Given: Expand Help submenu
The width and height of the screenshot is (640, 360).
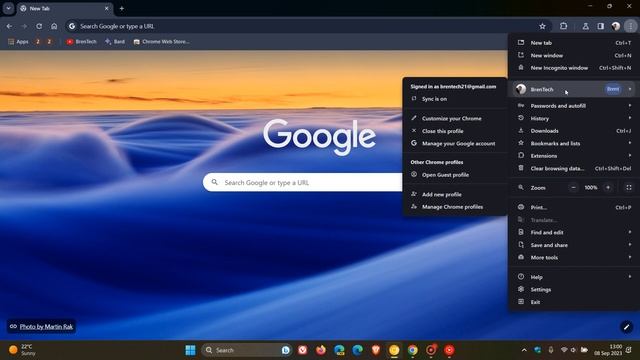Looking at the screenshot, I should coord(574,277).
